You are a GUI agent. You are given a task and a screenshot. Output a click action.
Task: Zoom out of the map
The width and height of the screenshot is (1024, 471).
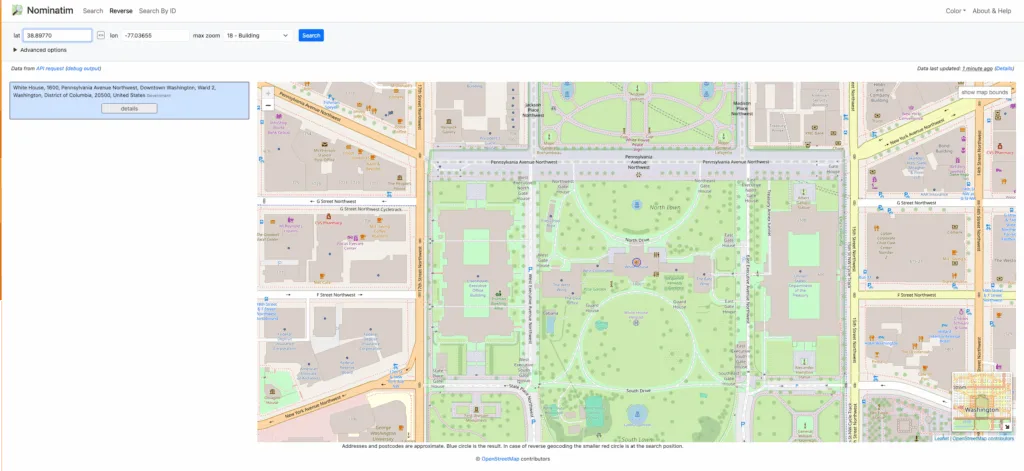point(268,105)
